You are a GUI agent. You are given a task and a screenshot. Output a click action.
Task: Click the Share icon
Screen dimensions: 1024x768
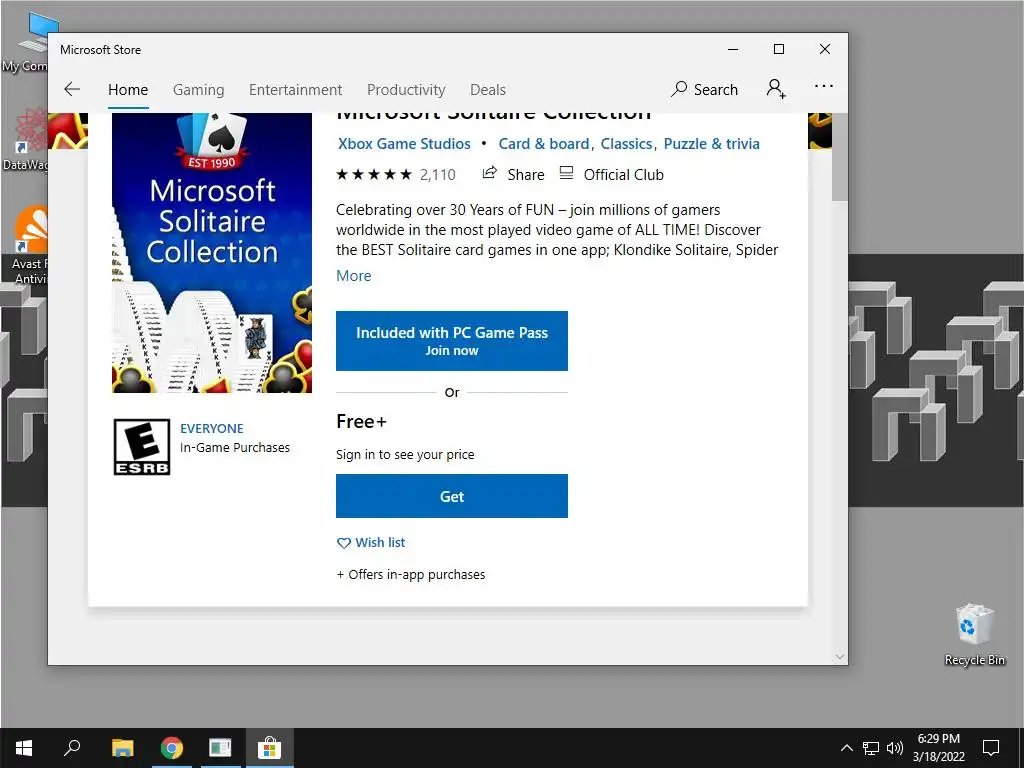pos(489,173)
